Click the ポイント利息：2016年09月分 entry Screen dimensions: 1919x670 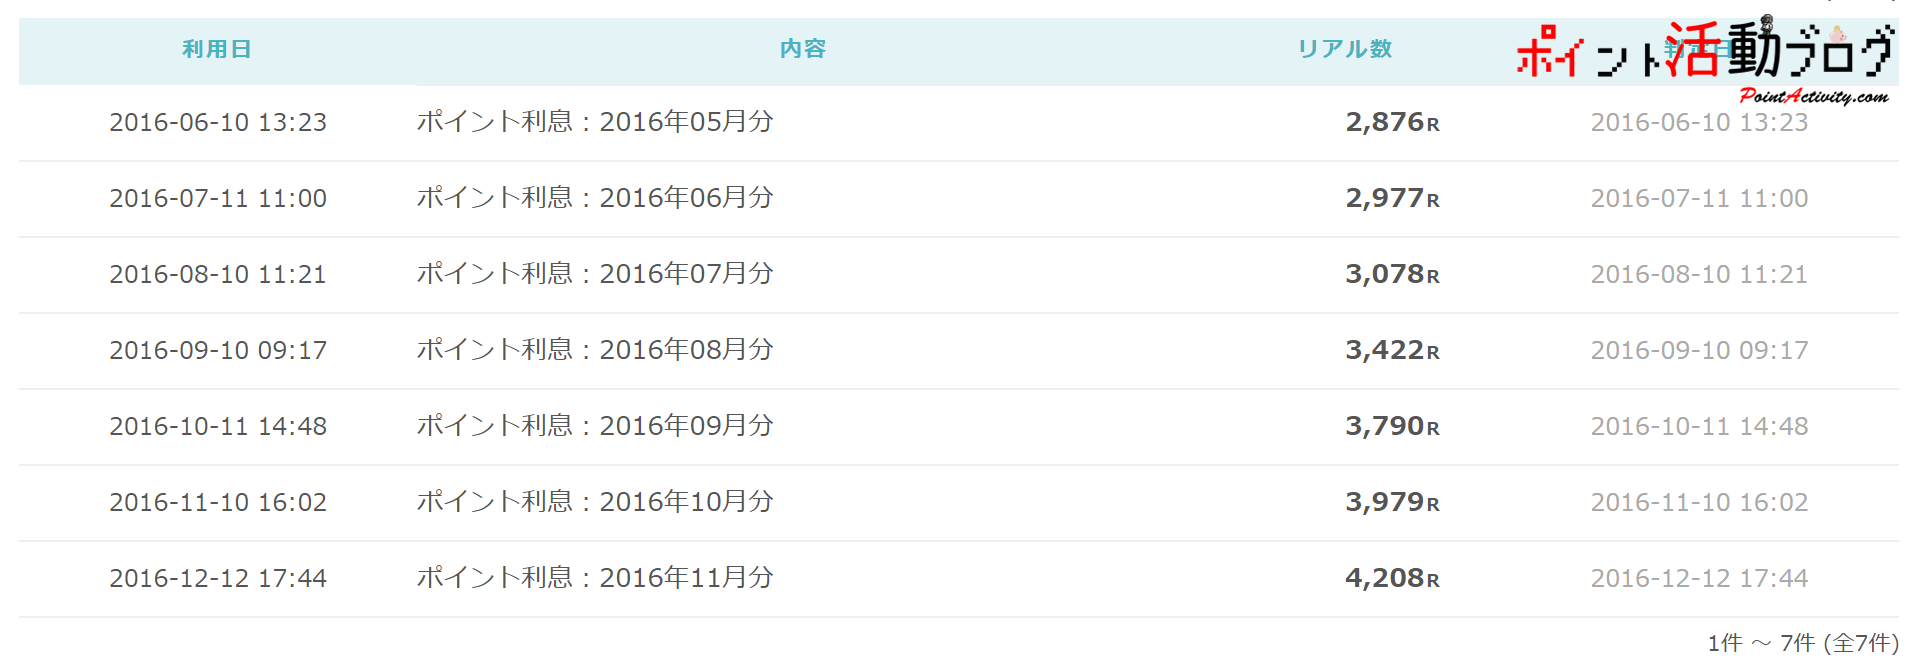[595, 426]
